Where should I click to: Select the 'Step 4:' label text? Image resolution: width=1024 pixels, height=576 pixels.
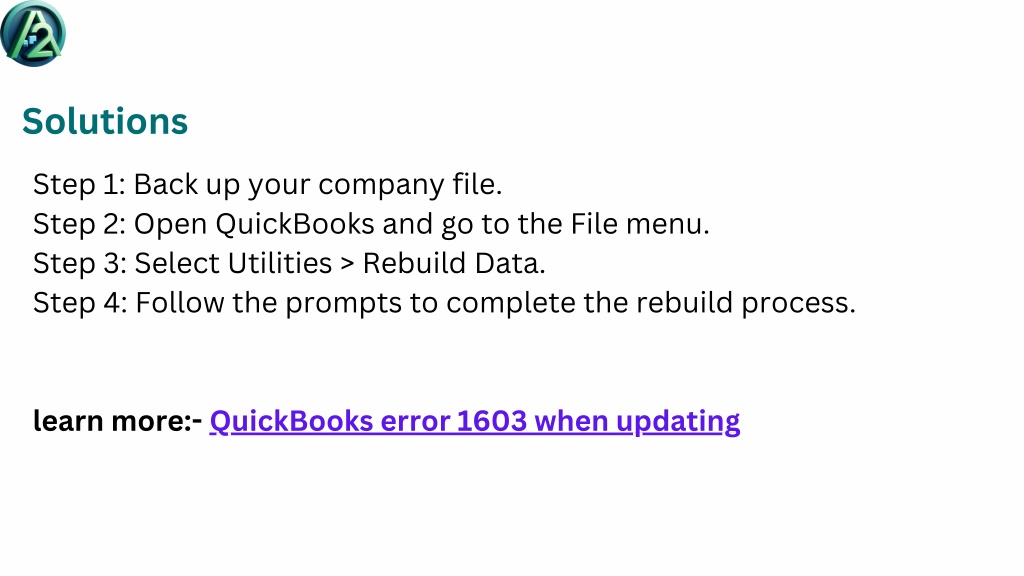80,303
